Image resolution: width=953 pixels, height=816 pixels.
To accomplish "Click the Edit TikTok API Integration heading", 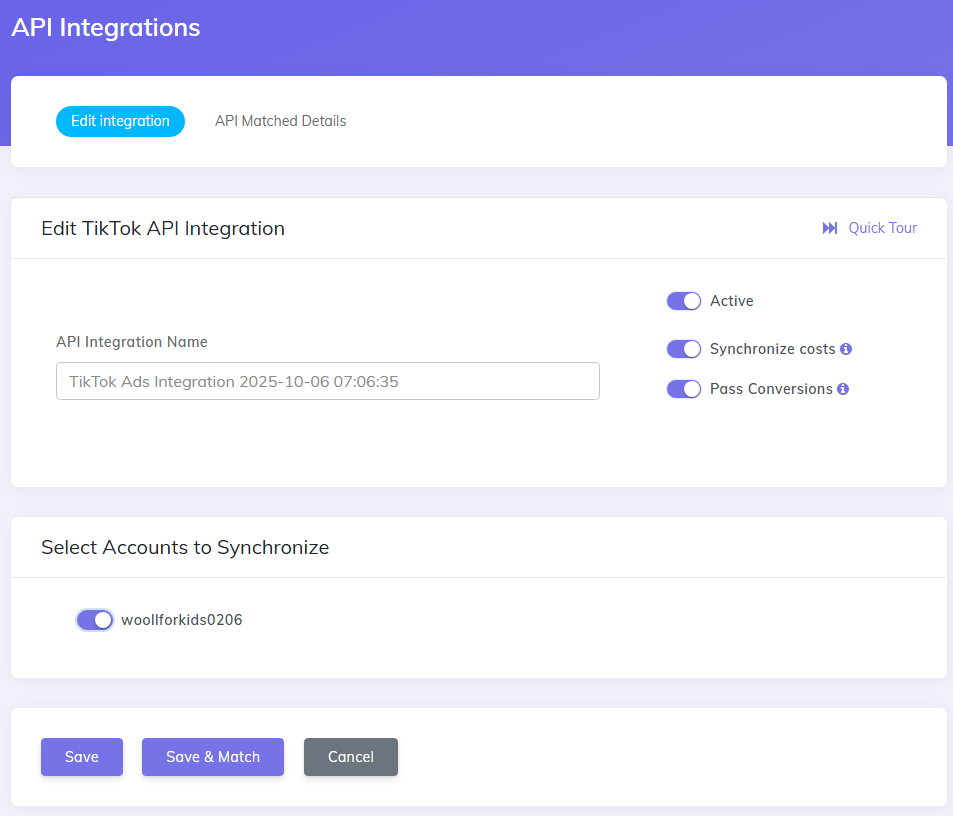I will point(162,228).
